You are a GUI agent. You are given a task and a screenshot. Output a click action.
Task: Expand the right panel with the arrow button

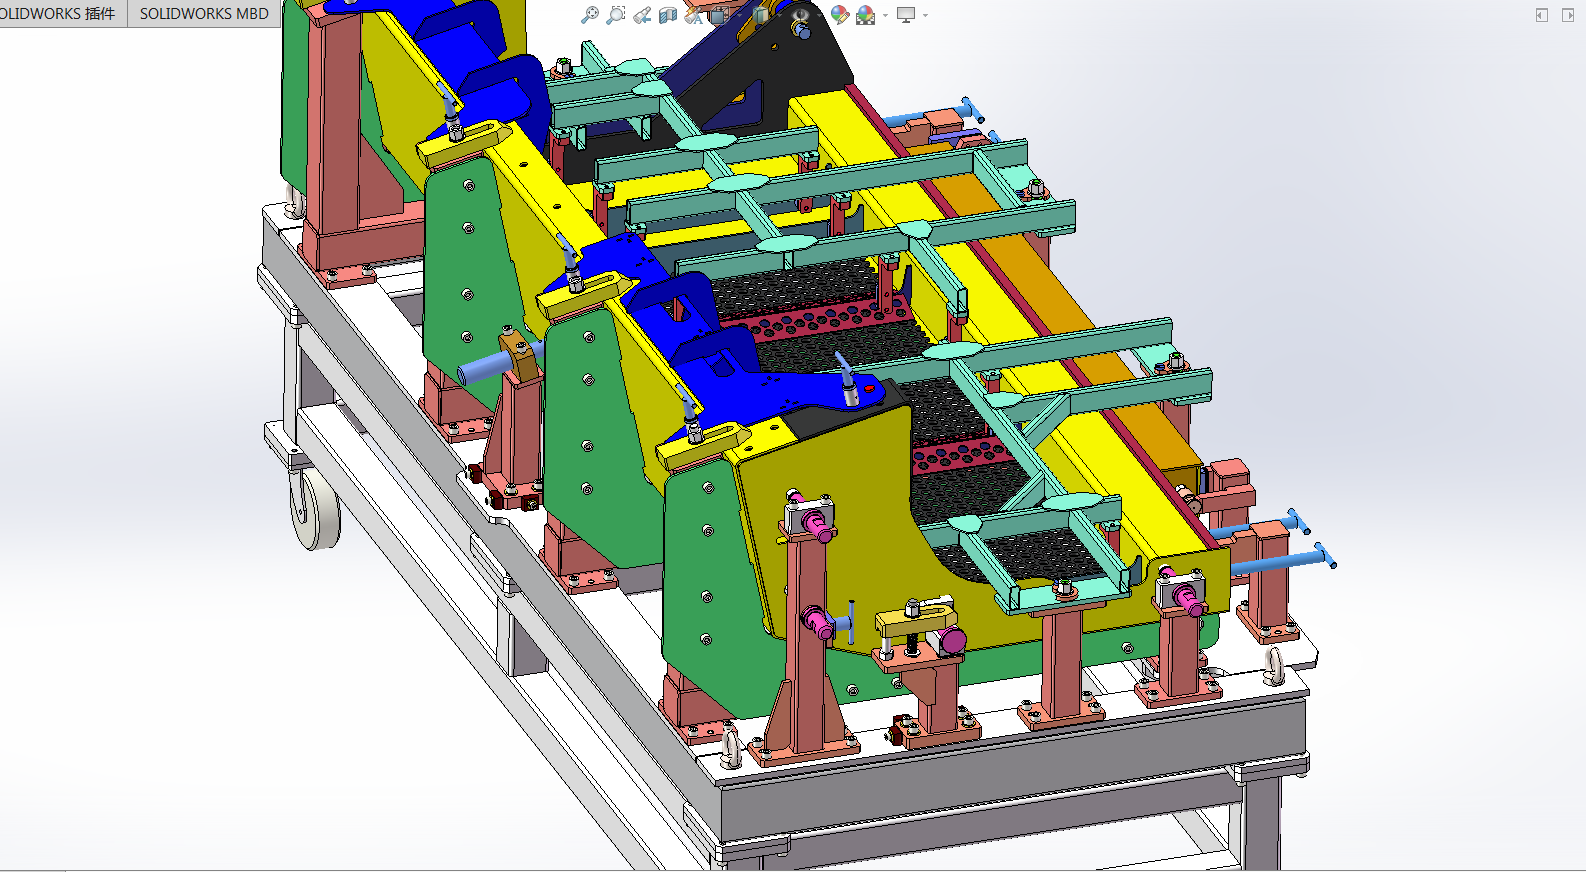click(1567, 15)
